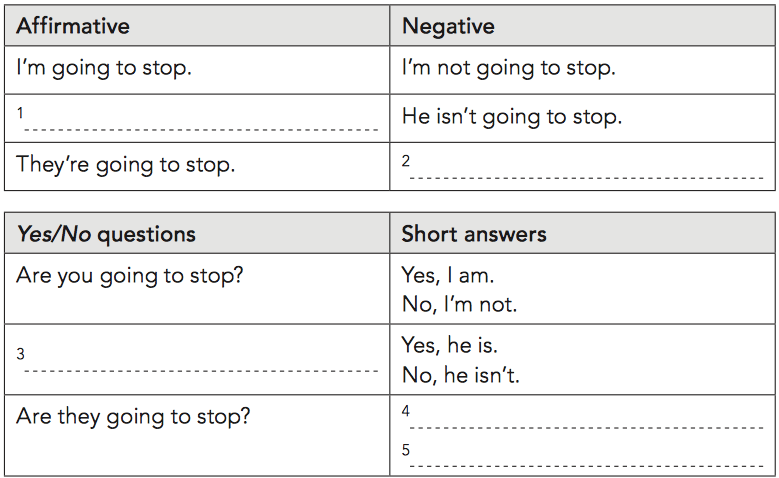Click the sentence "I'm not going to stop."

509,68
